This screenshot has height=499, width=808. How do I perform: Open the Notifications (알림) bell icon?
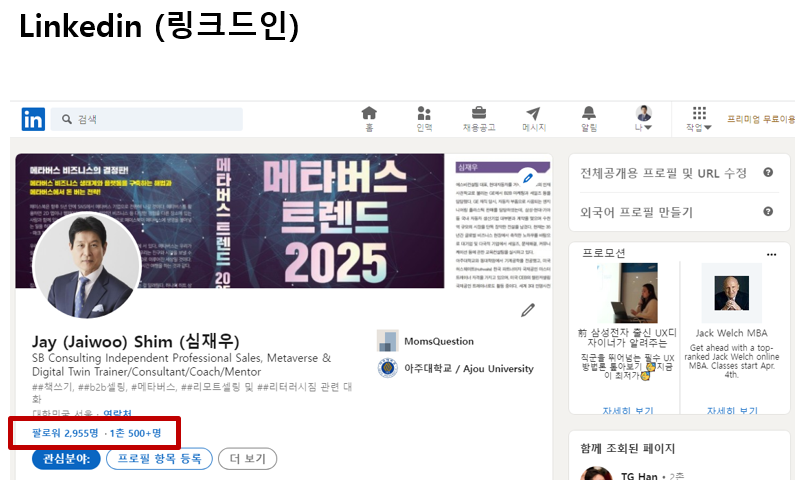(x=588, y=113)
